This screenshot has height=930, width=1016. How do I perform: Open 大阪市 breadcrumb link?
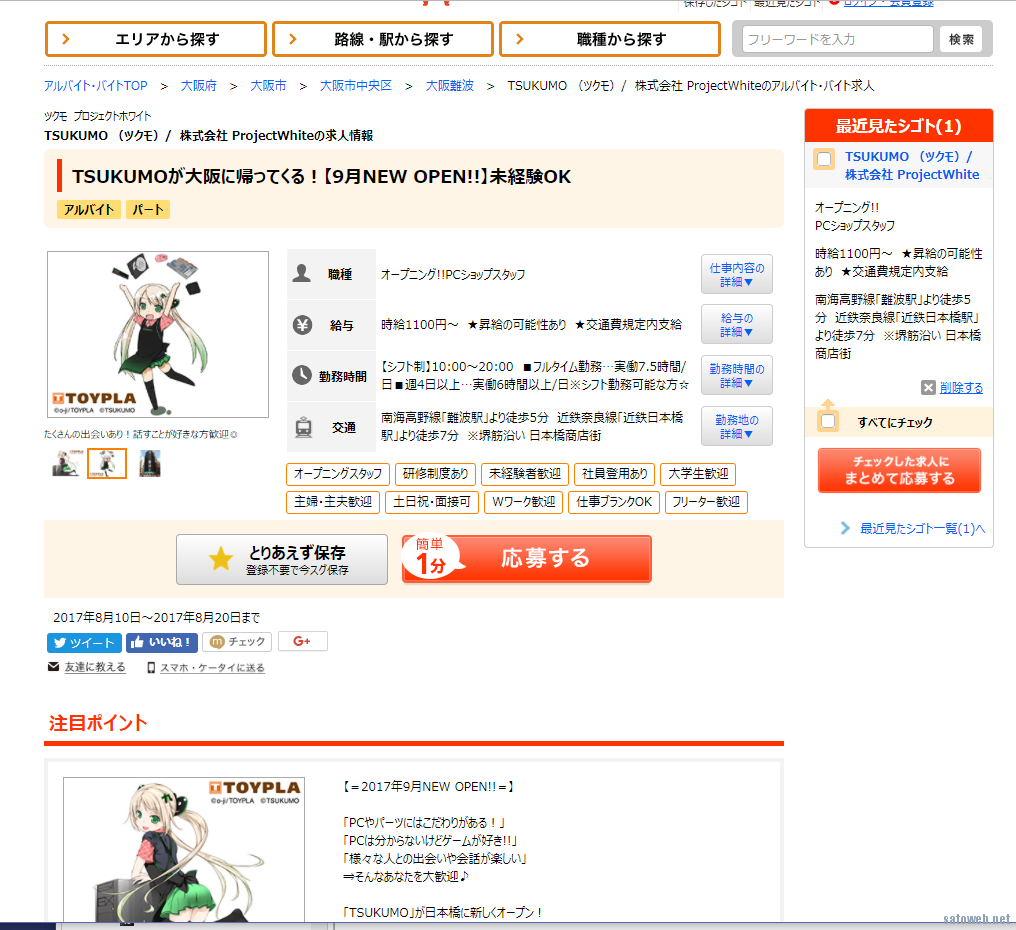268,86
